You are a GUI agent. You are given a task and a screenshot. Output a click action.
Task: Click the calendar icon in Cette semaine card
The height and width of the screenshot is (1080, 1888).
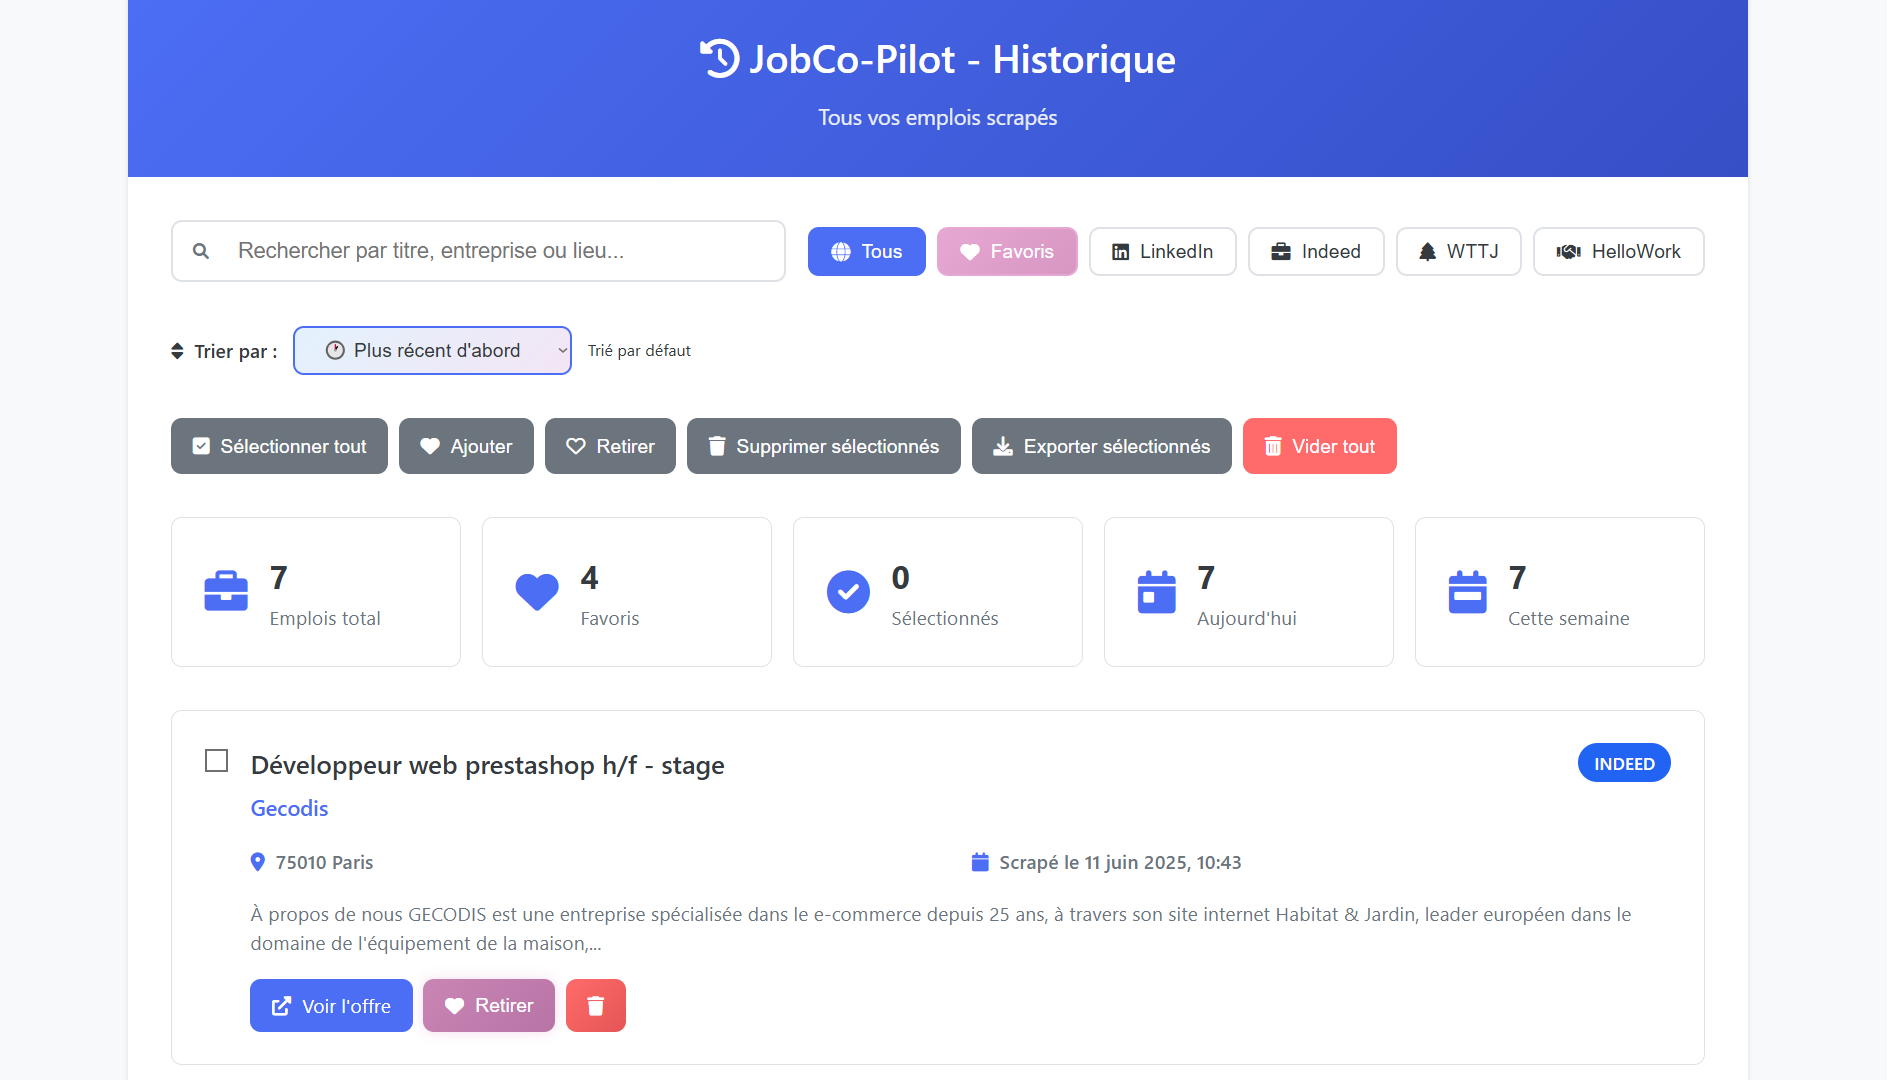pos(1468,592)
